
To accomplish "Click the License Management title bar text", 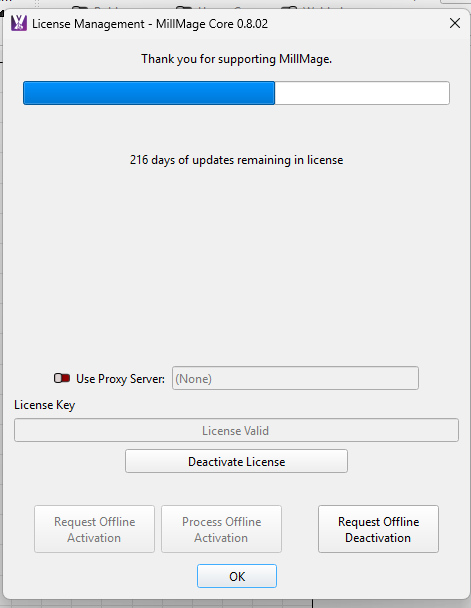I will [x=88, y=24].
